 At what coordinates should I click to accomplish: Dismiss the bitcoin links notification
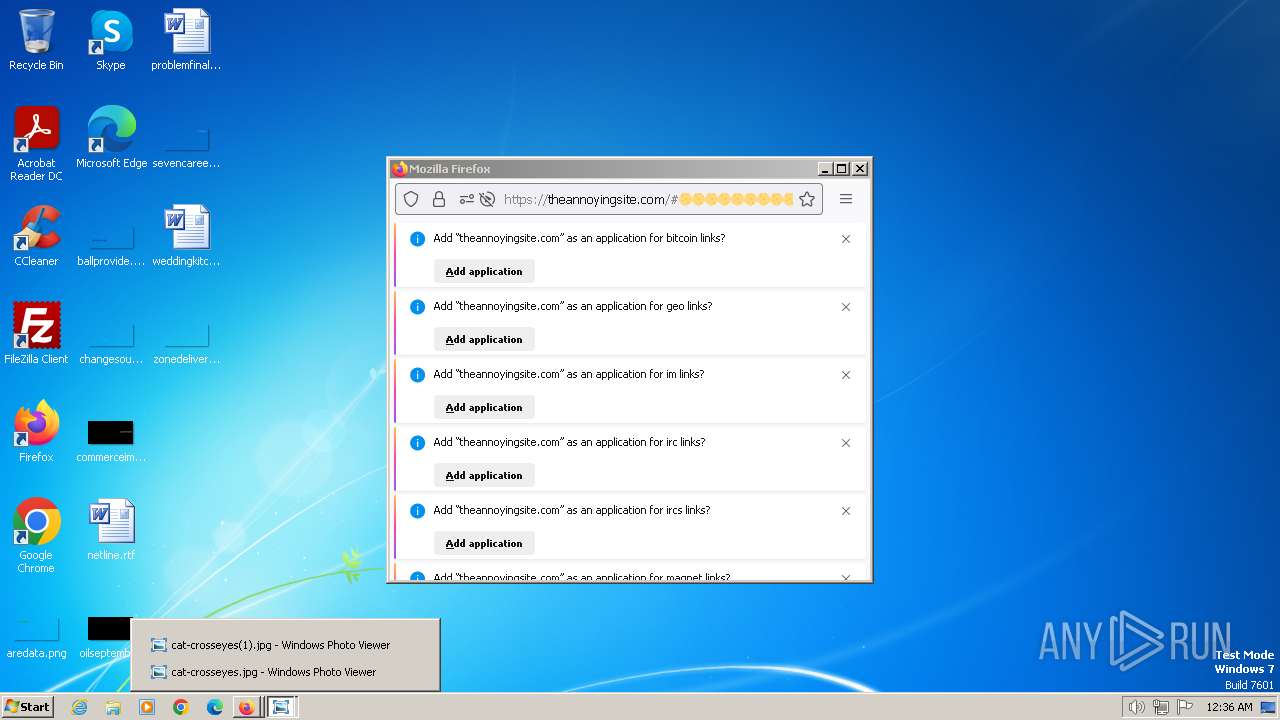(846, 239)
